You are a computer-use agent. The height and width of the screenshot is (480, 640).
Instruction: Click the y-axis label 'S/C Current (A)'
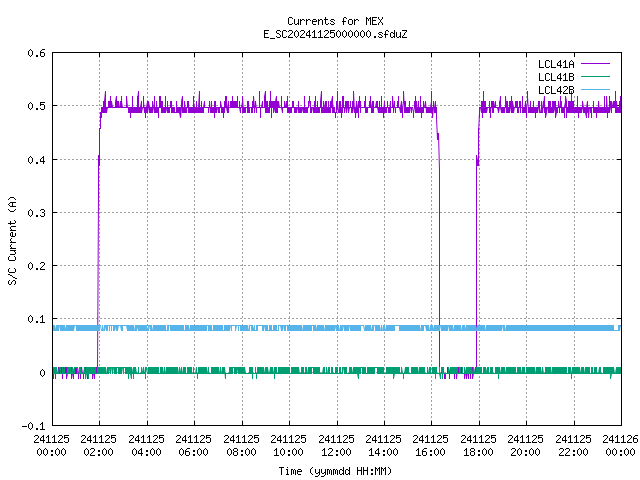pyautogui.click(x=13, y=240)
